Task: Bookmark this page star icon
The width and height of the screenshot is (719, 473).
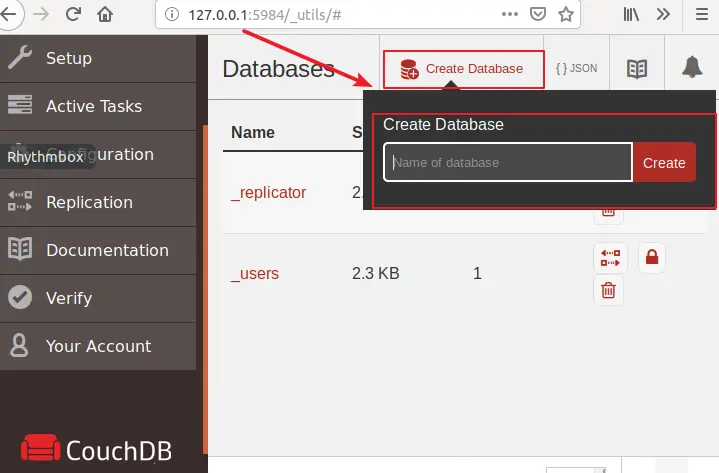Action: coord(566,14)
